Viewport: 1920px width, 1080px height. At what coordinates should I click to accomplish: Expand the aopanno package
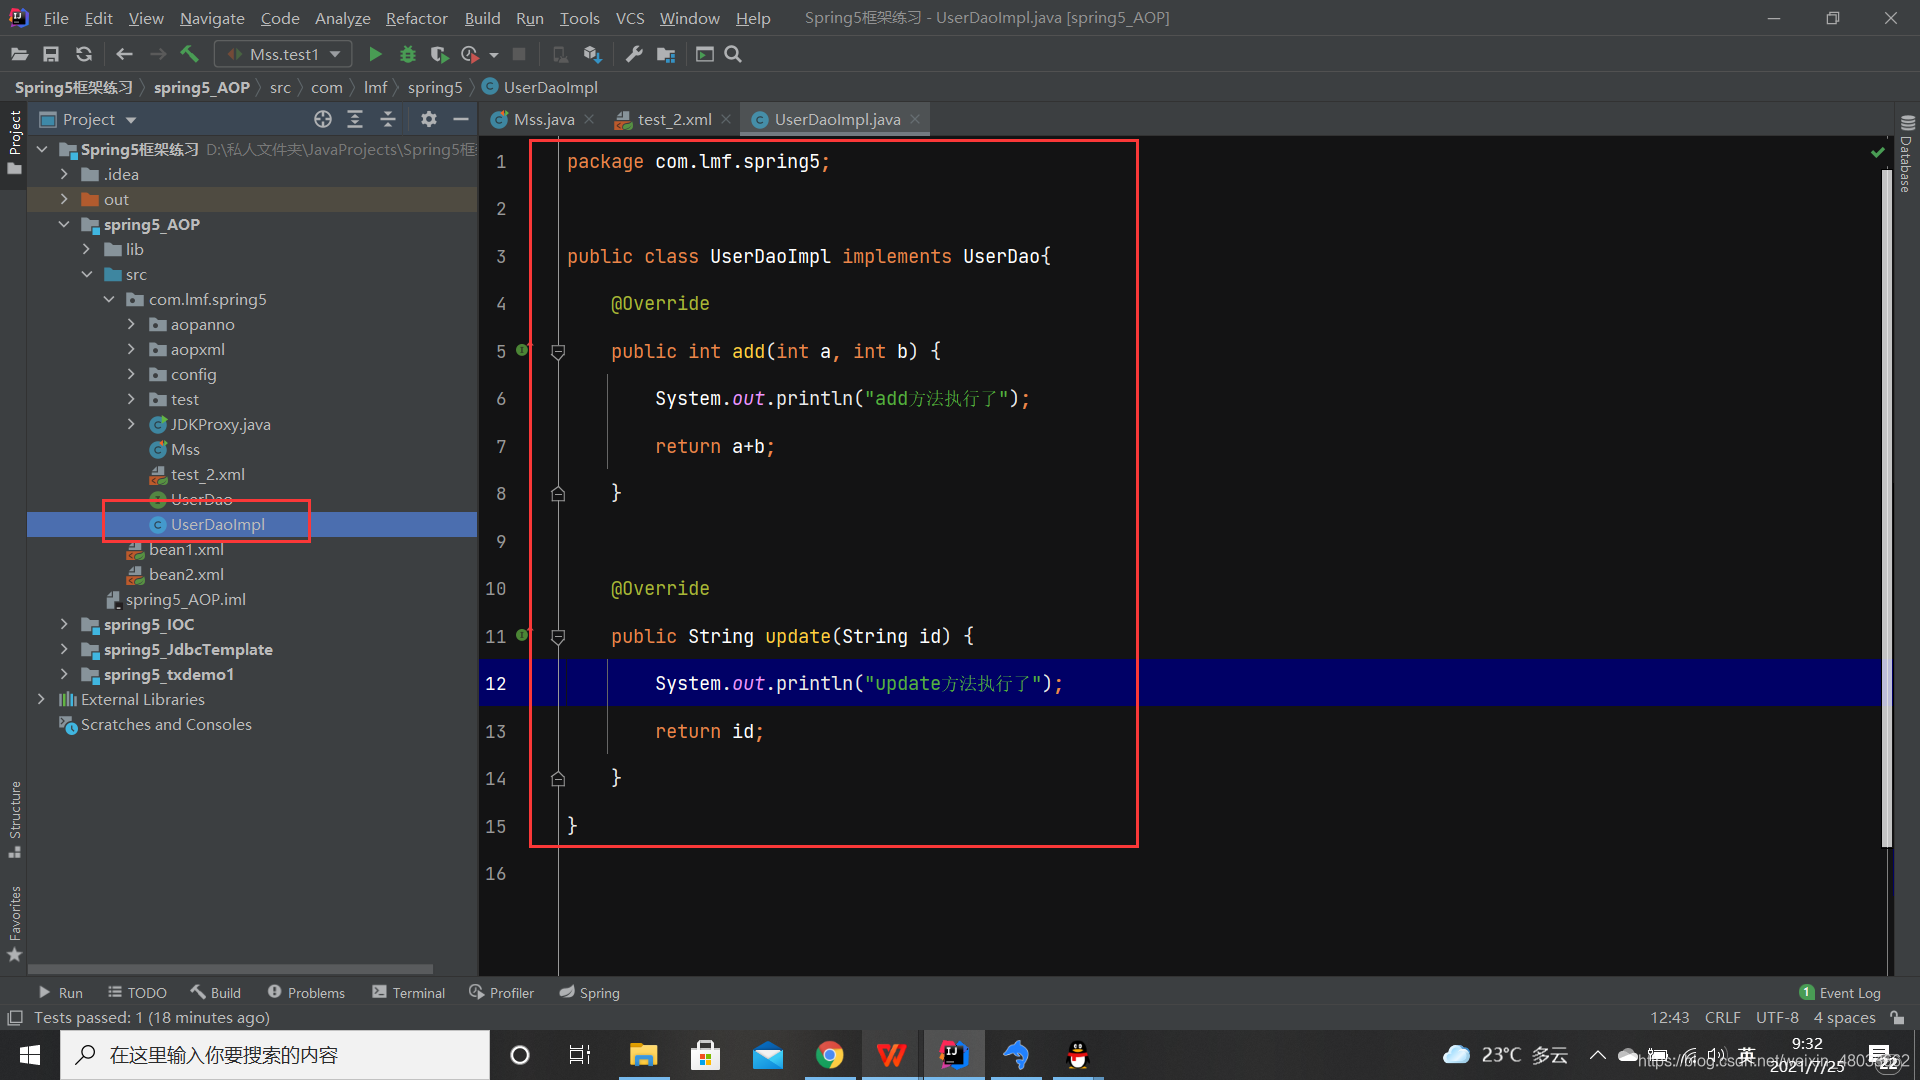pos(131,324)
